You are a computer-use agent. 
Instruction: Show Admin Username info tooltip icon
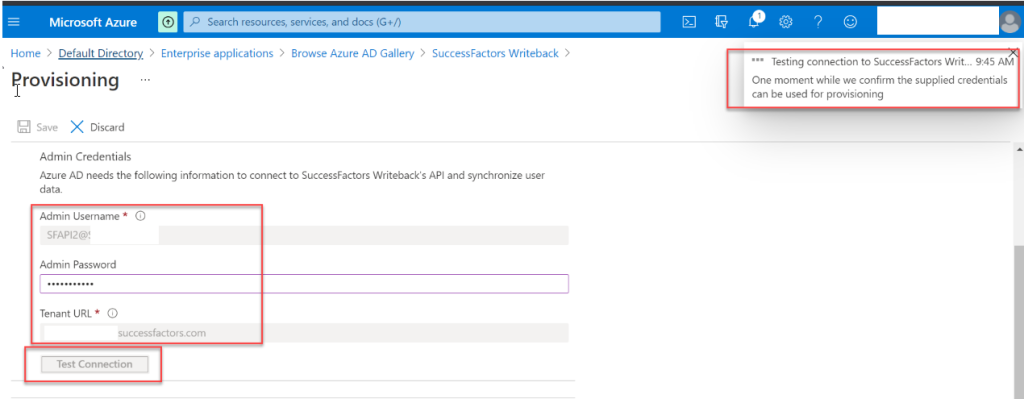click(140, 215)
